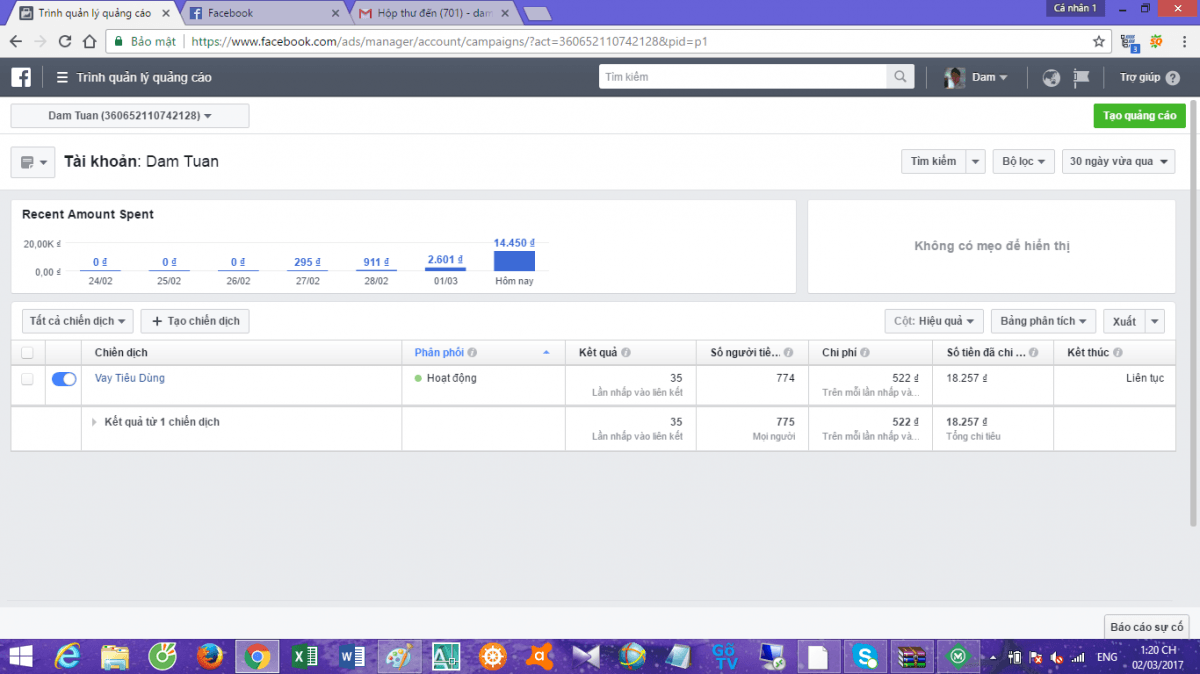Open the Dam Tuan account selector dropdown
This screenshot has width=1200, height=674.
coord(130,116)
